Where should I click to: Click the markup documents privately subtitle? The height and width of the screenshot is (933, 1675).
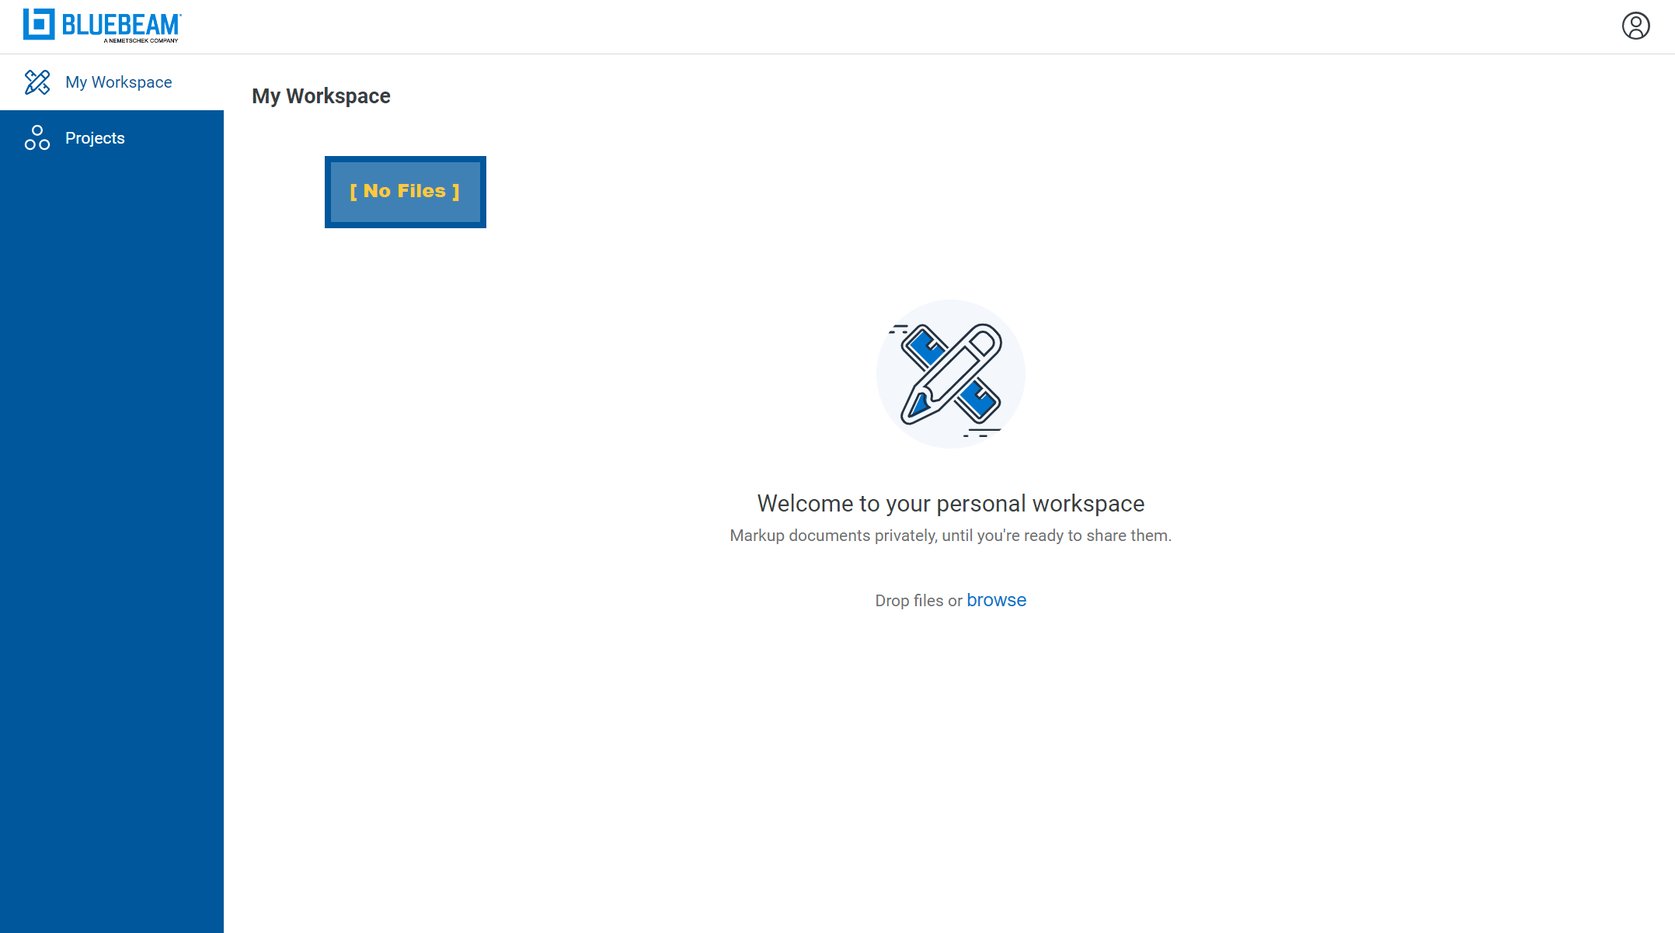point(950,535)
